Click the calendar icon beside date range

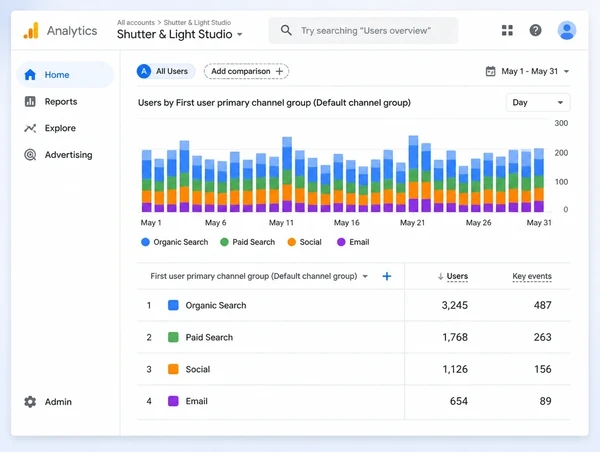(490, 71)
